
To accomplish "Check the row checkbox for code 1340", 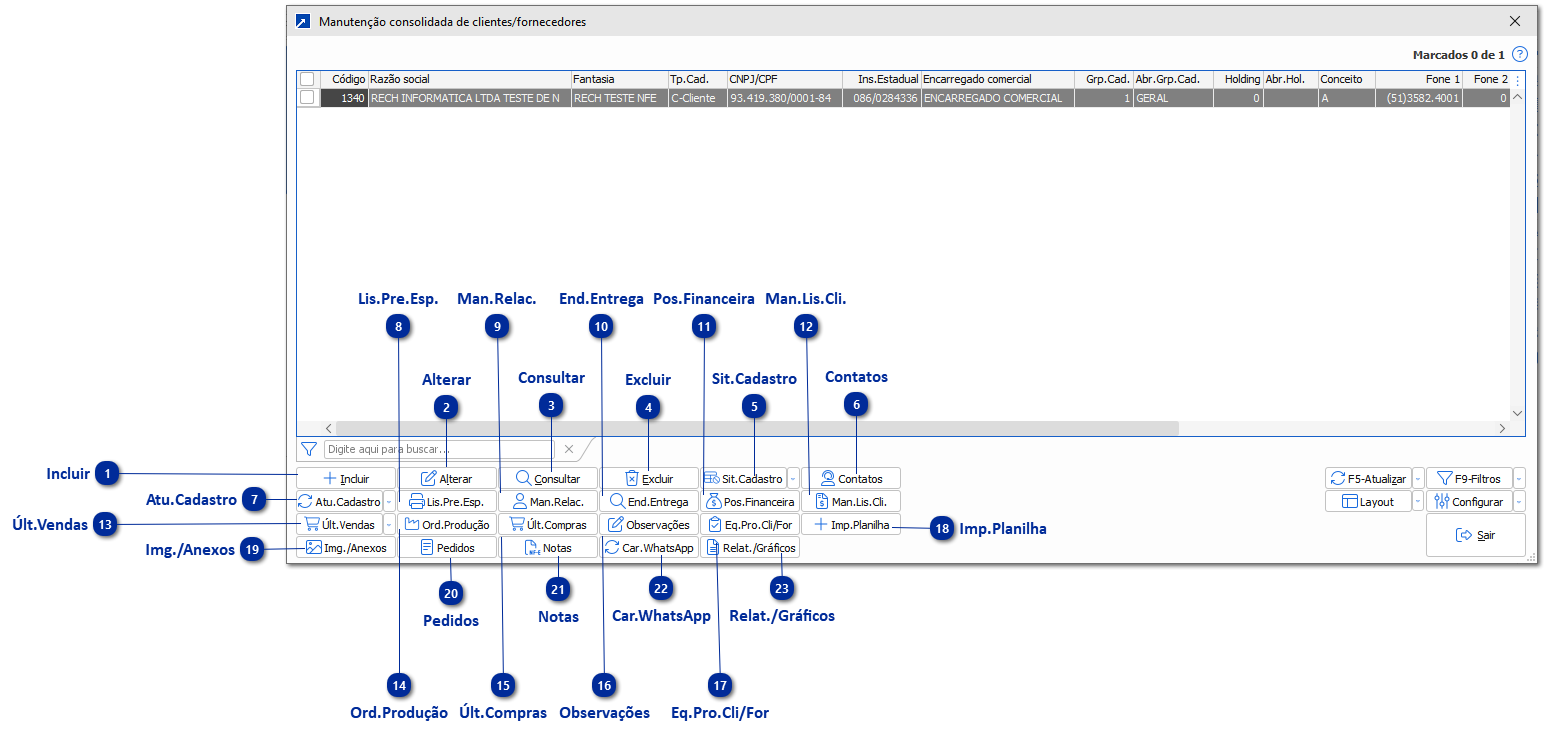I will pyautogui.click(x=307, y=98).
